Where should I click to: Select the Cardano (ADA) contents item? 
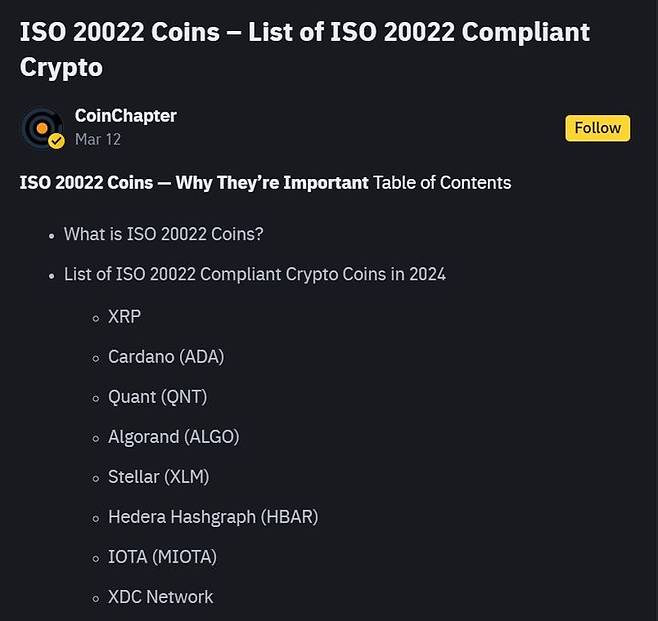click(166, 356)
